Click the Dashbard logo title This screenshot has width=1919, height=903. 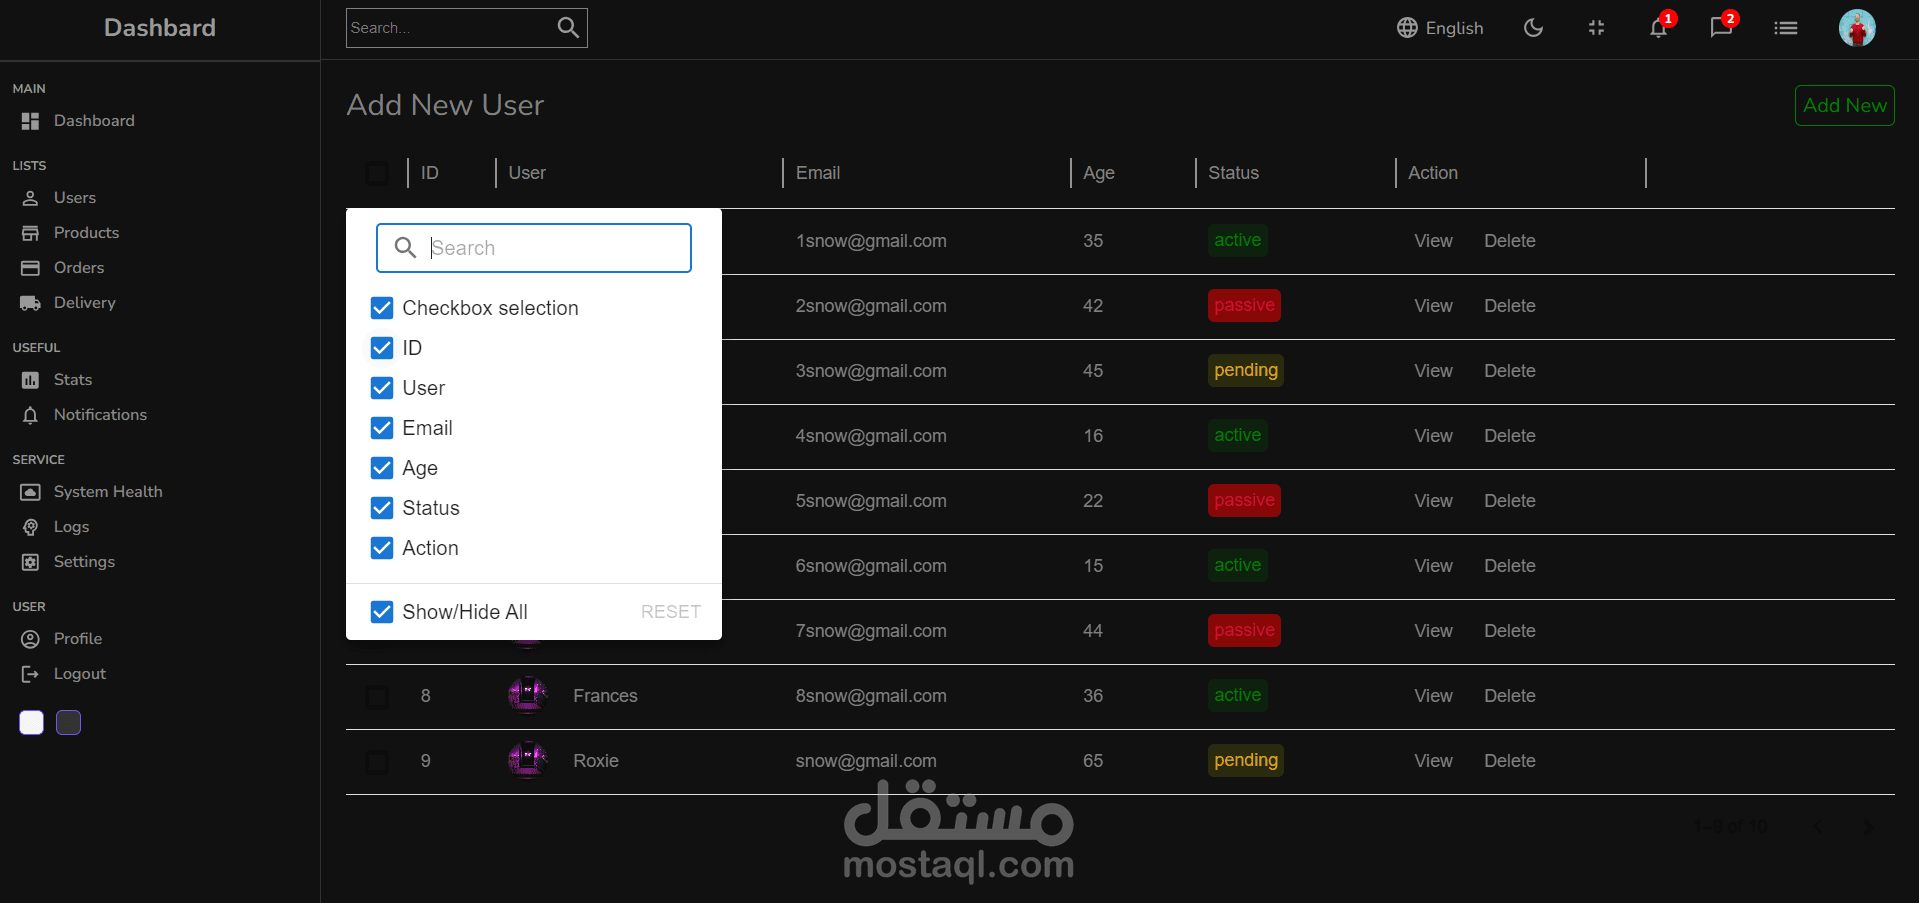[x=160, y=28]
